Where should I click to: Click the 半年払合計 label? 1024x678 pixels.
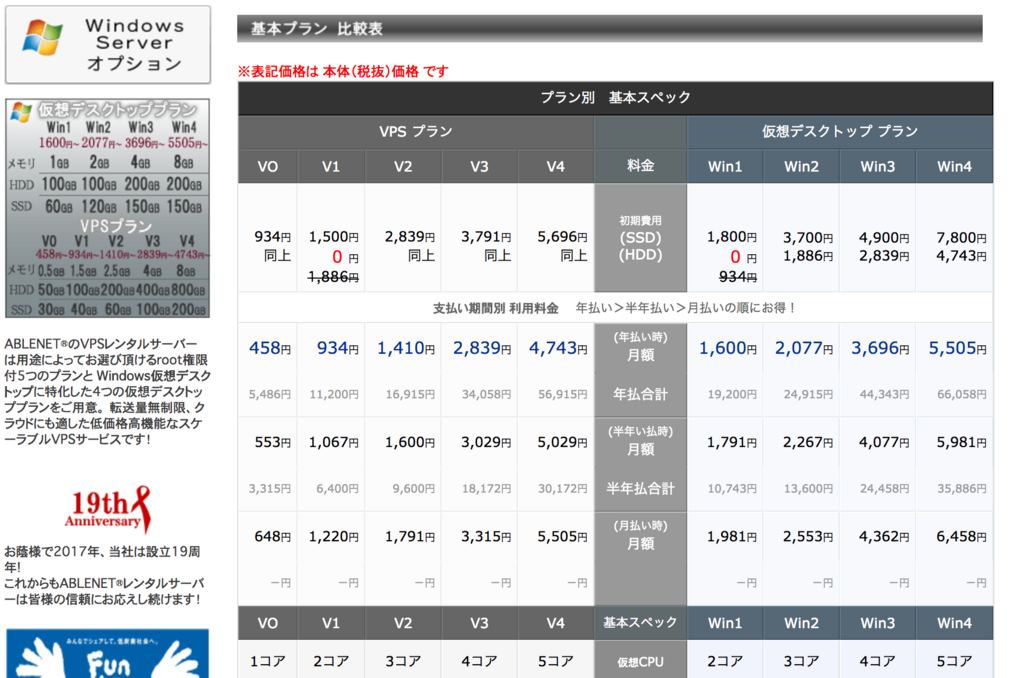pyautogui.click(x=641, y=489)
